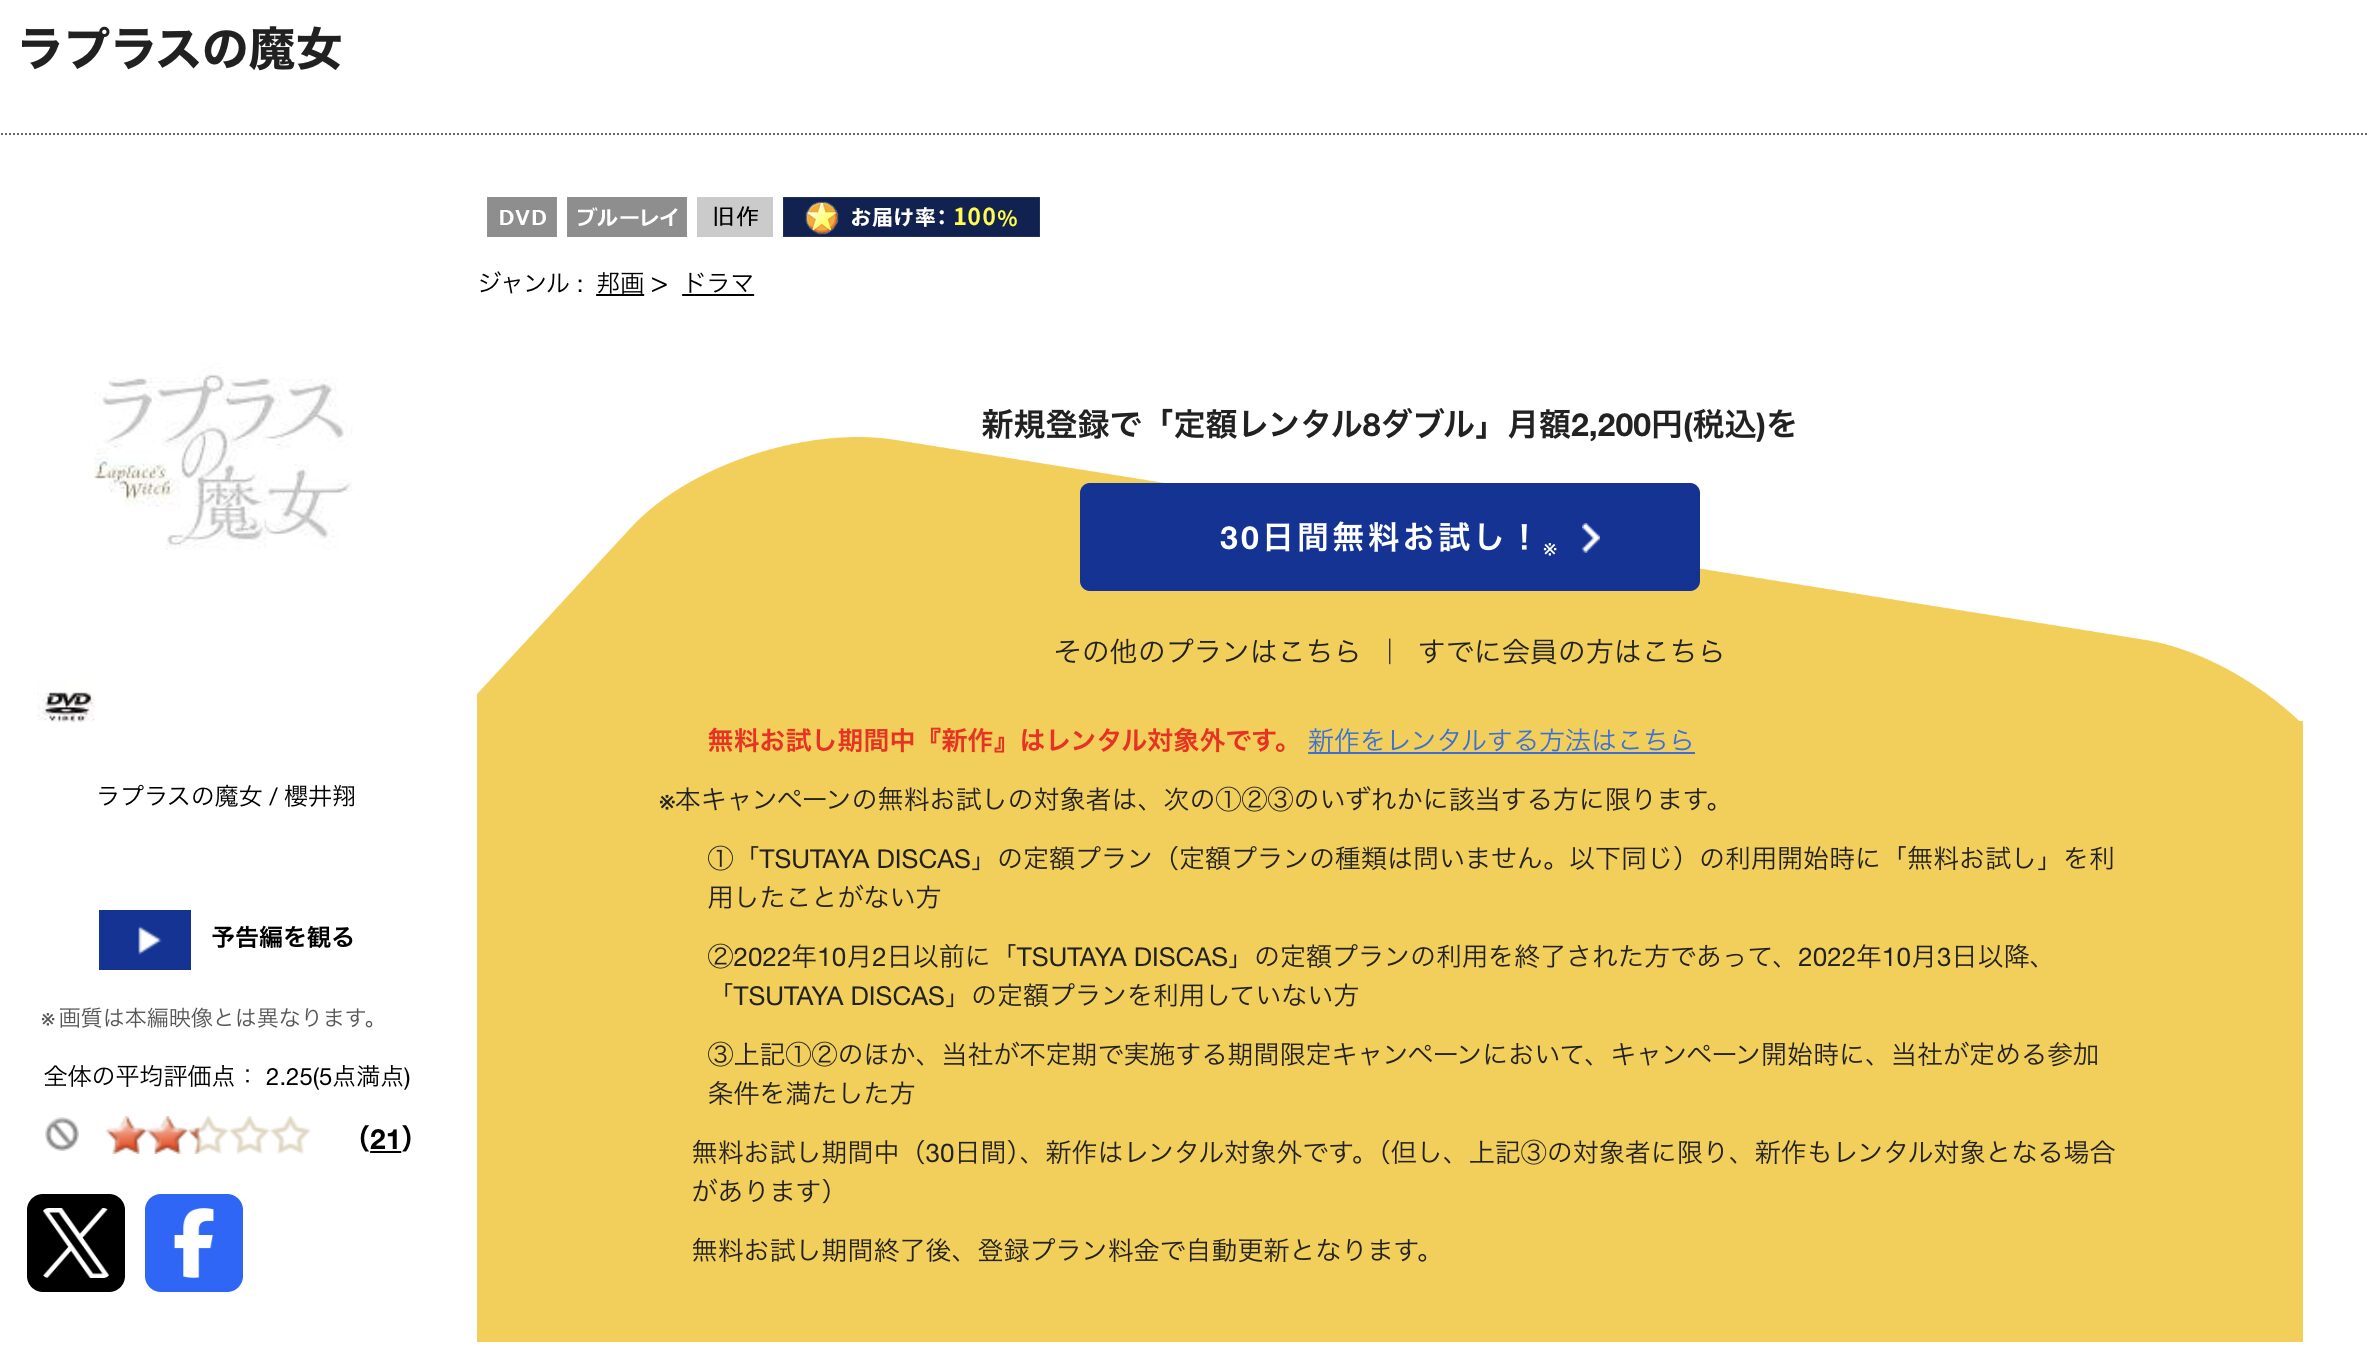Click the ラプラスの魔女 cover thumbnail
The width and height of the screenshot is (2368, 1364).
click(x=222, y=460)
